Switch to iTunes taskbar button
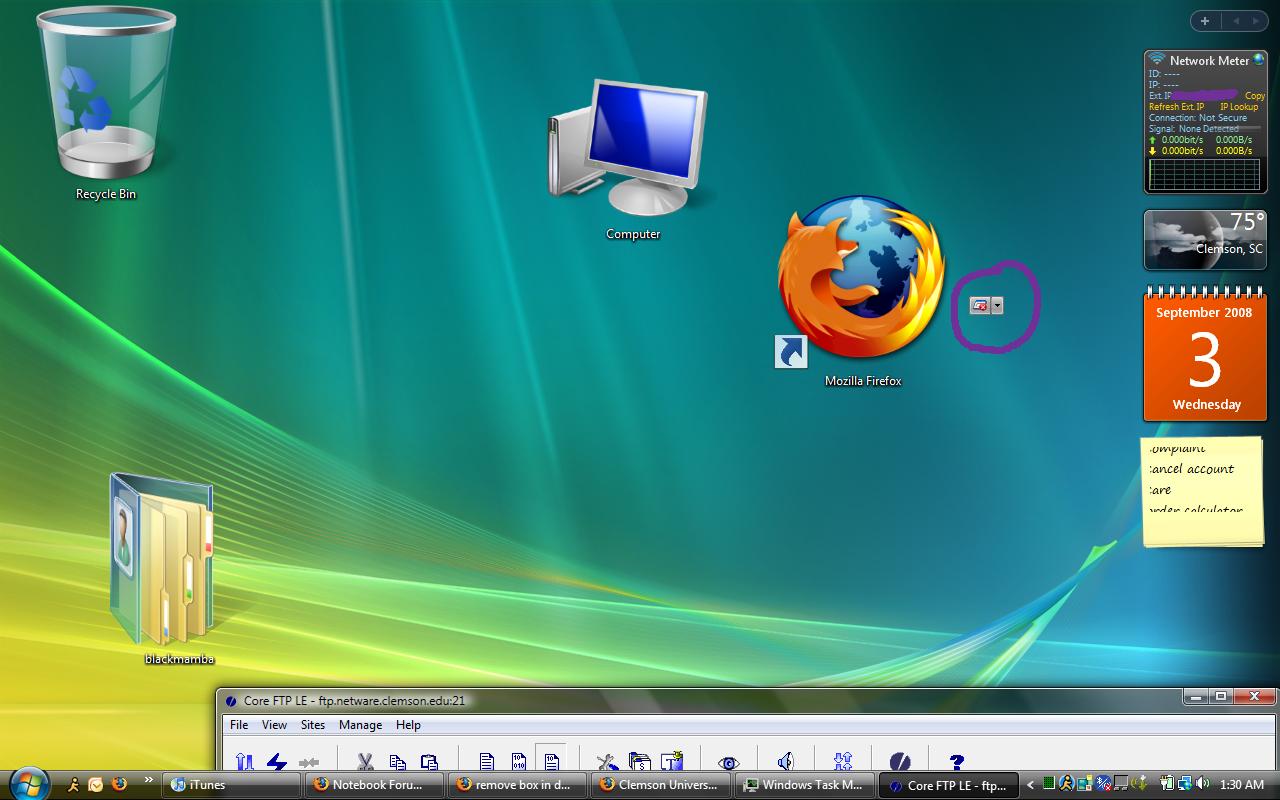This screenshot has height=800, width=1280. (x=232, y=785)
